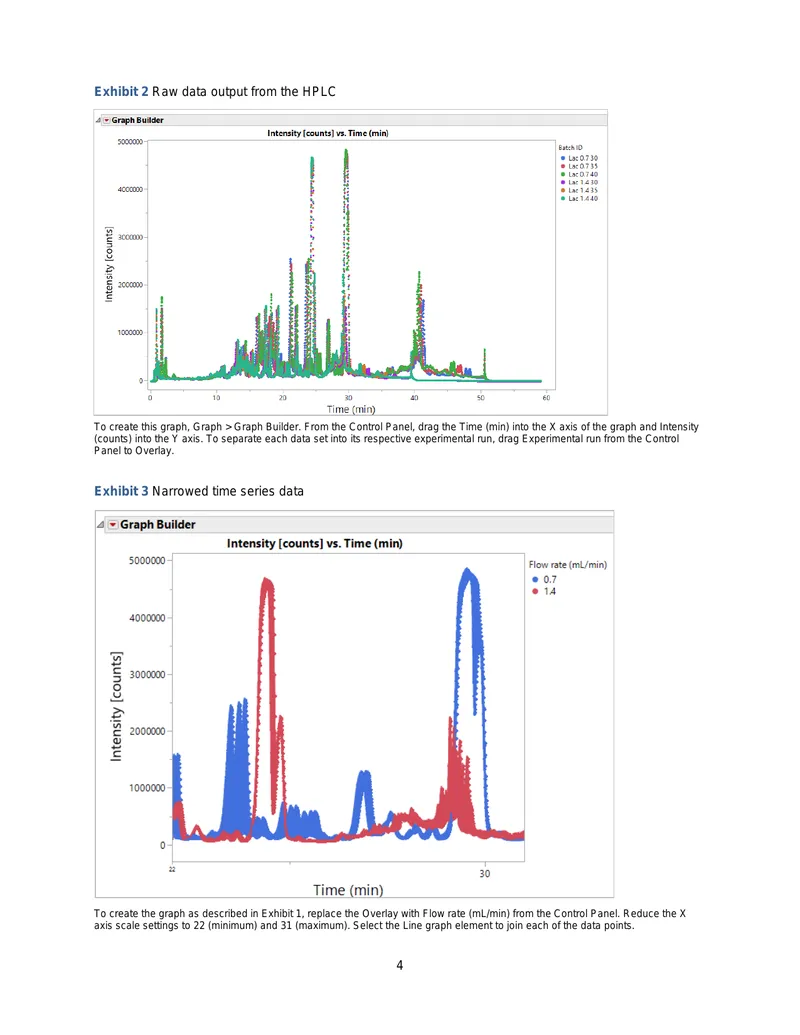The height and width of the screenshot is (1035, 800).
Task: Select the 'Lac 0.7 30' legend label
Action: (583, 158)
